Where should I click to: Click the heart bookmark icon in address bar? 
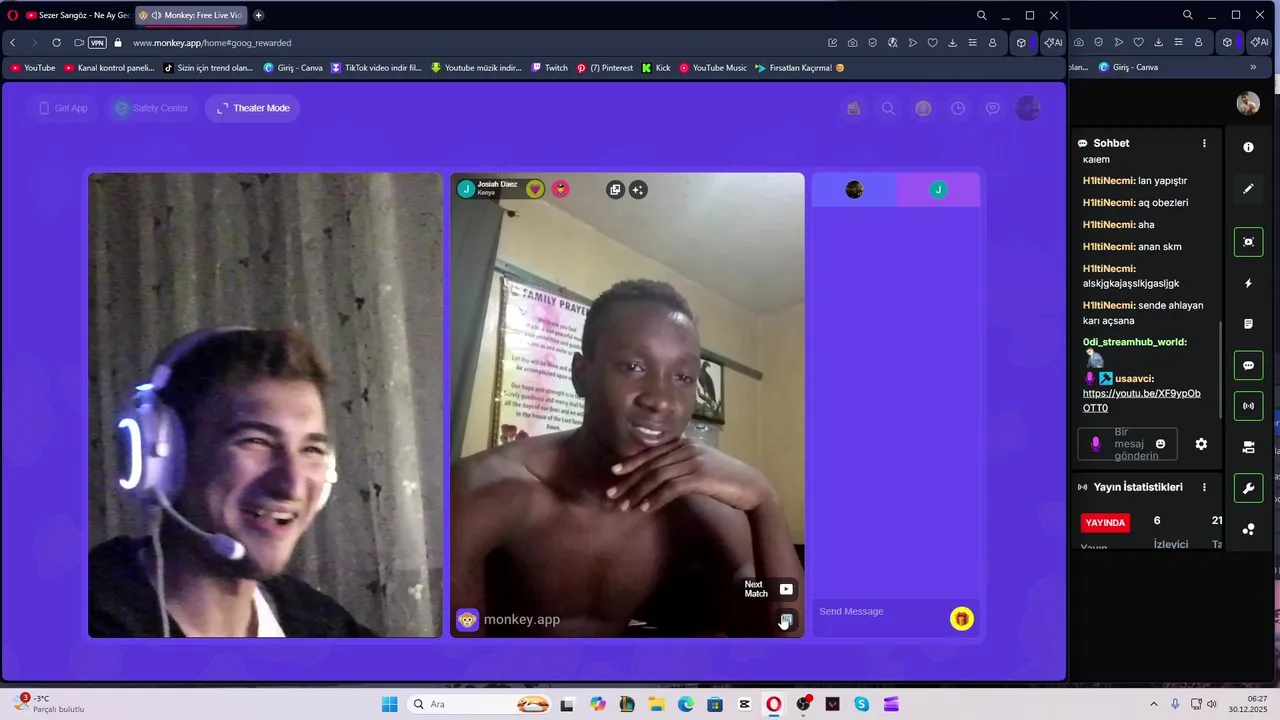pos(932,43)
